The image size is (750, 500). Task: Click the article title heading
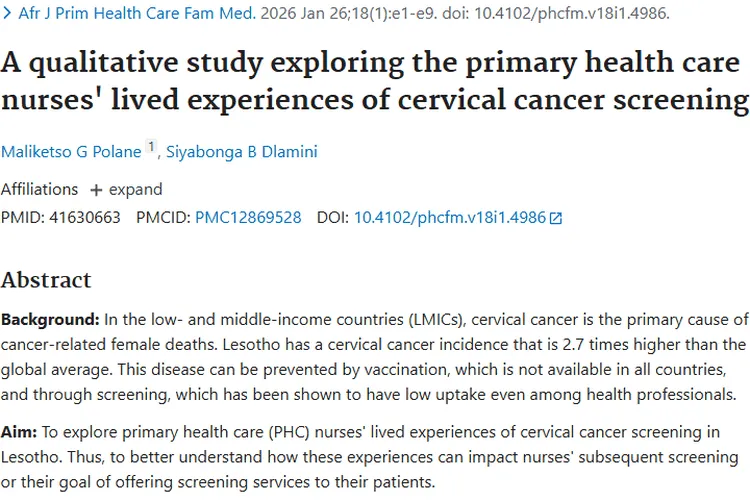[x=375, y=82]
